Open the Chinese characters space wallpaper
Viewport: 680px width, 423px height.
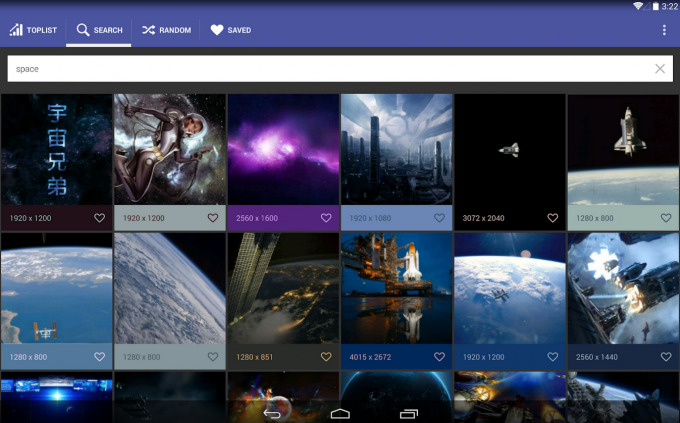point(56,149)
